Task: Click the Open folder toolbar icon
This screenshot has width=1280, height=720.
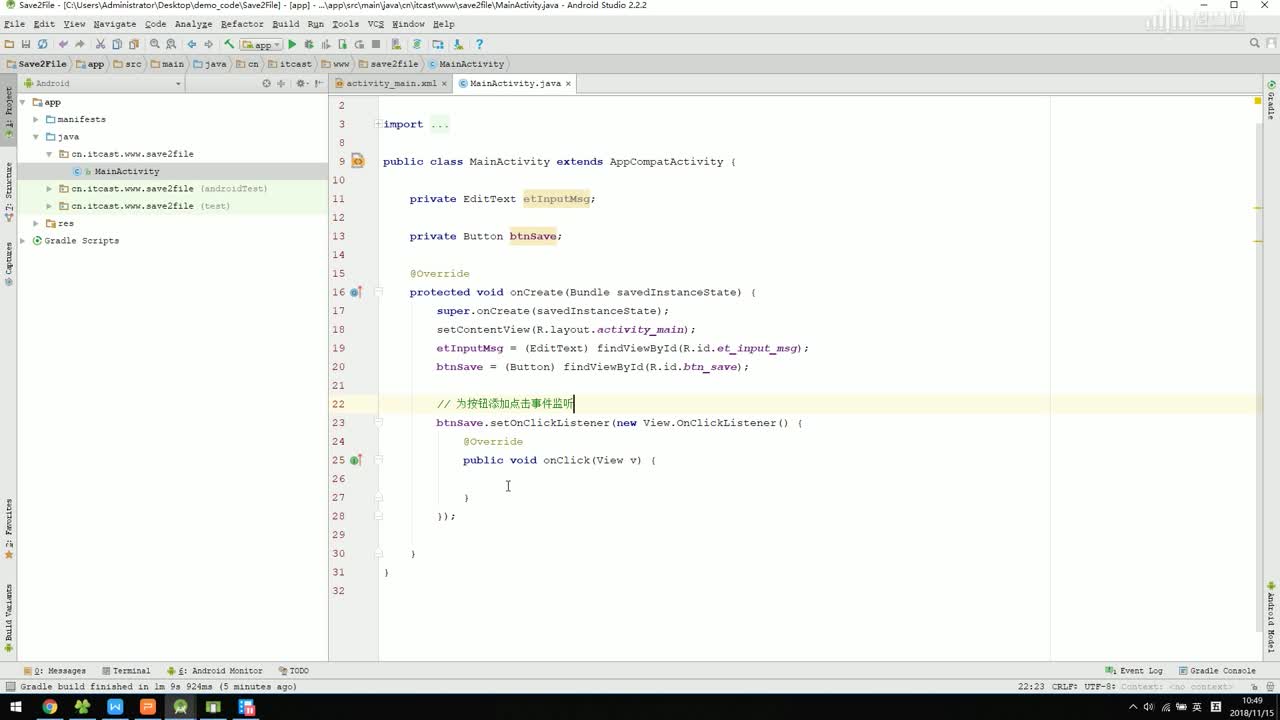Action: 9,44
